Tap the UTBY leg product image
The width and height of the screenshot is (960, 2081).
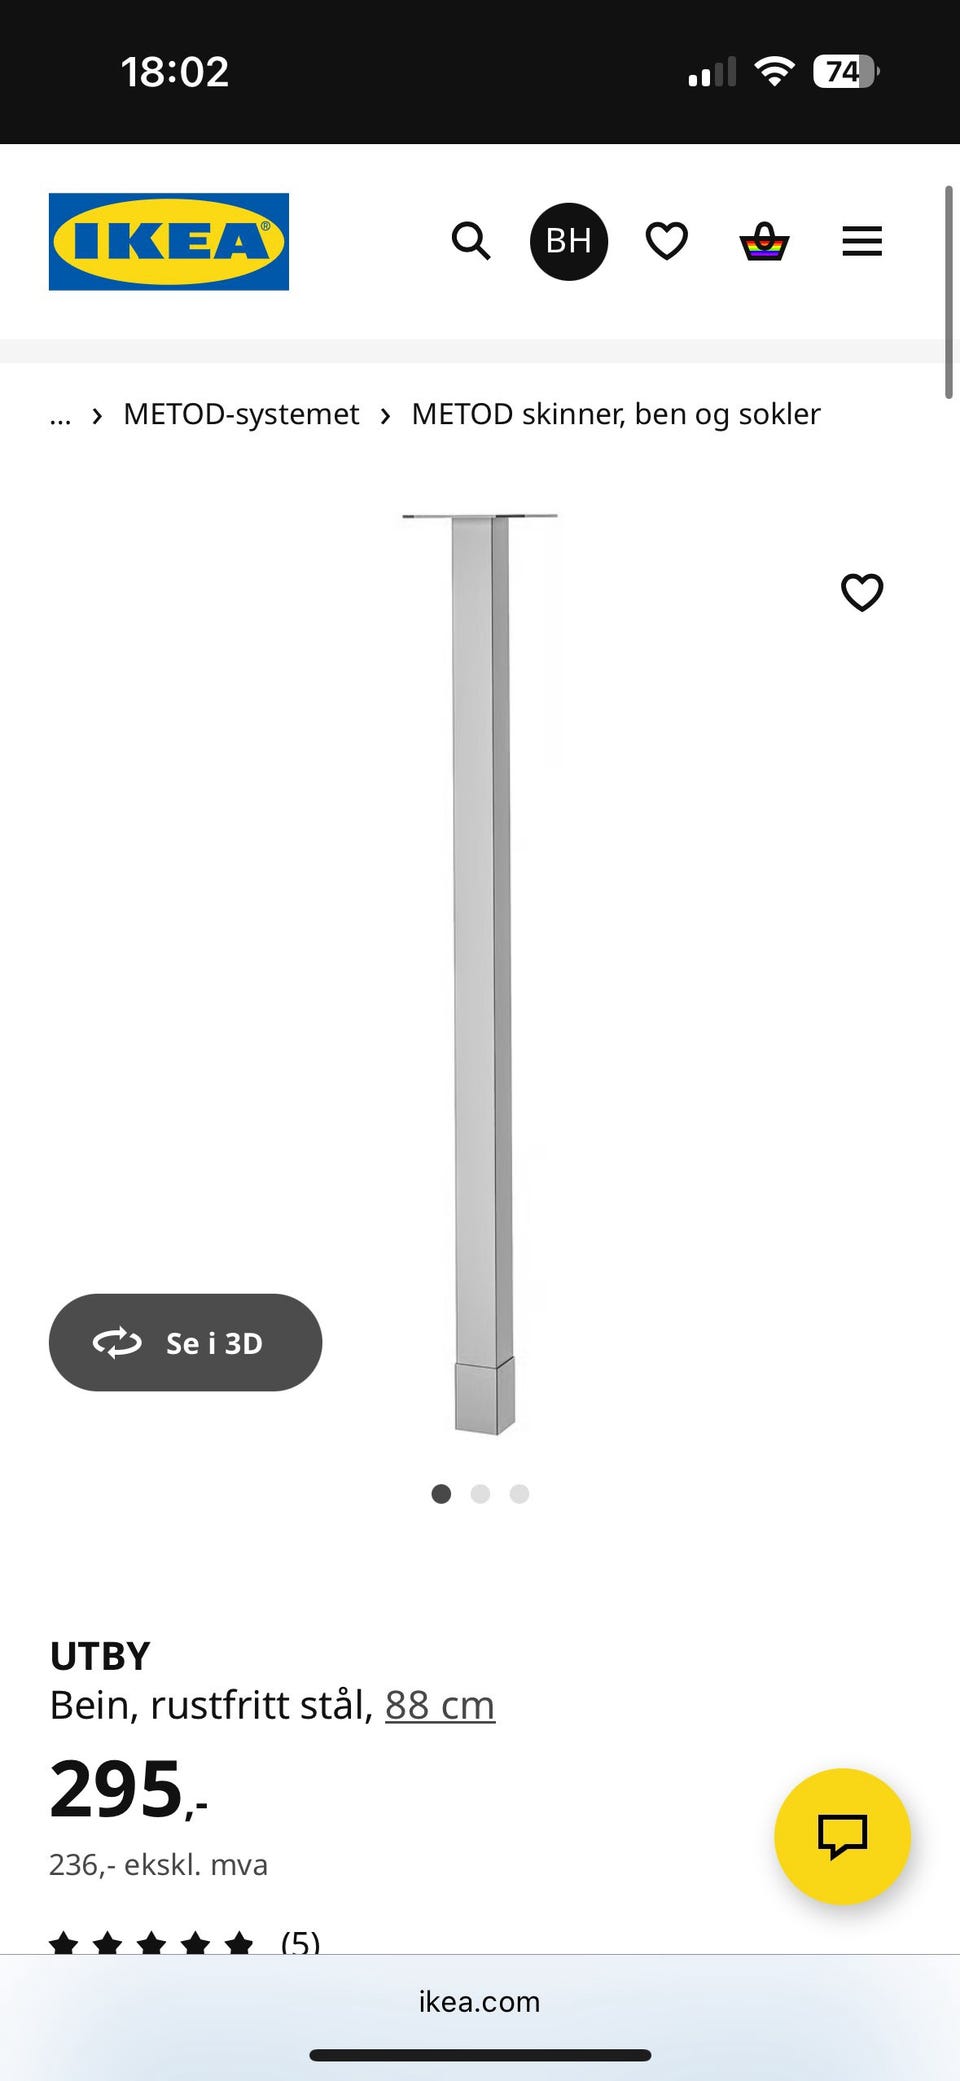480,974
